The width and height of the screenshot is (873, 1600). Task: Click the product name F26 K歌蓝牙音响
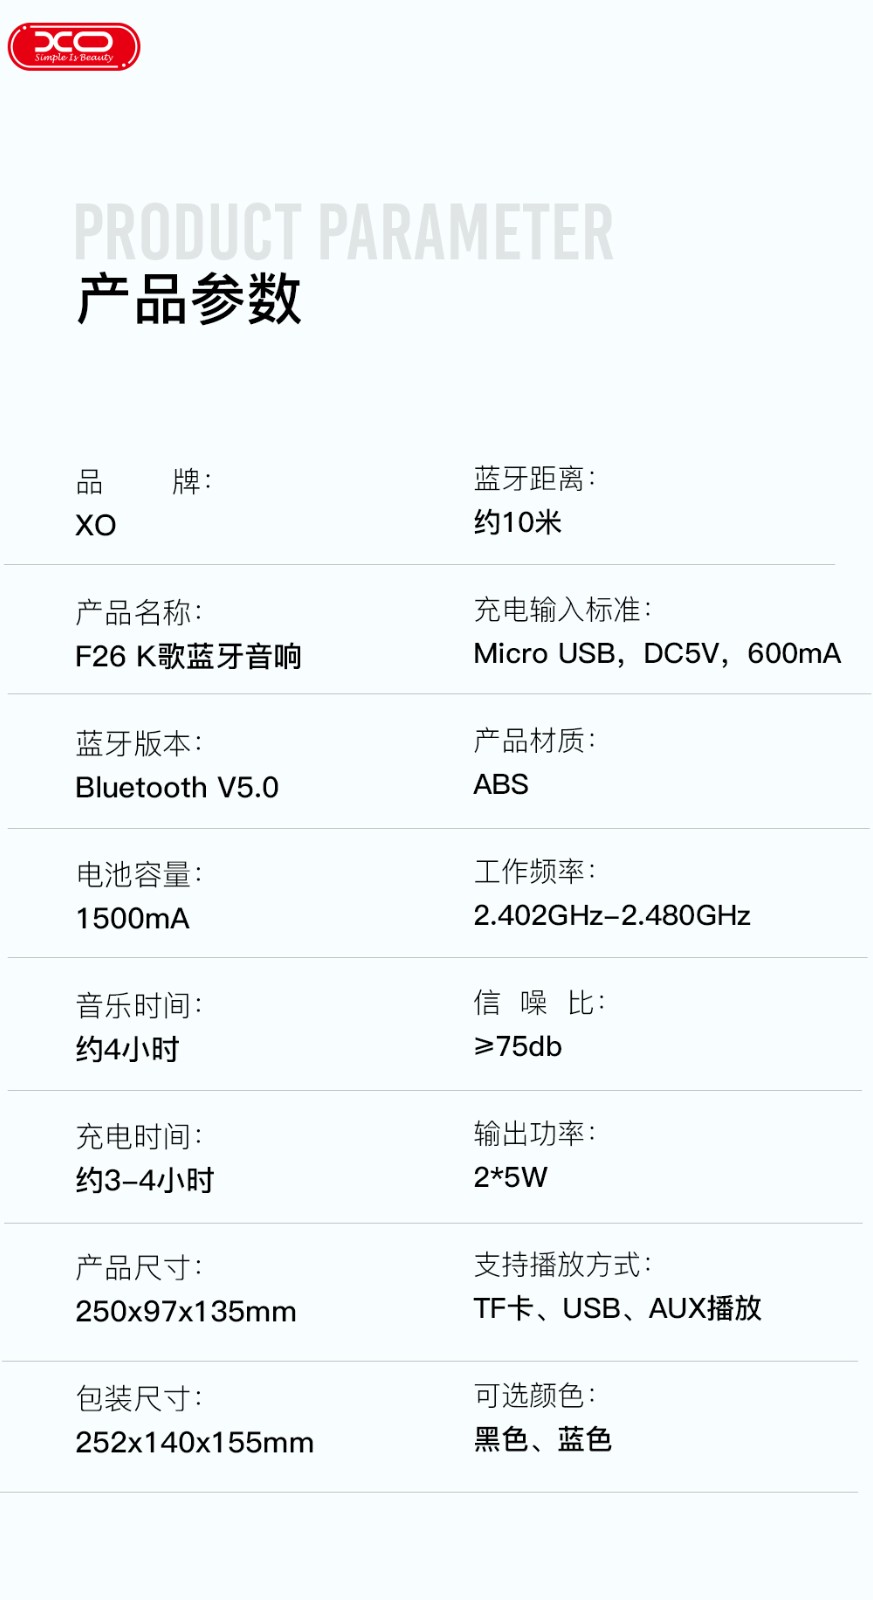(188, 656)
